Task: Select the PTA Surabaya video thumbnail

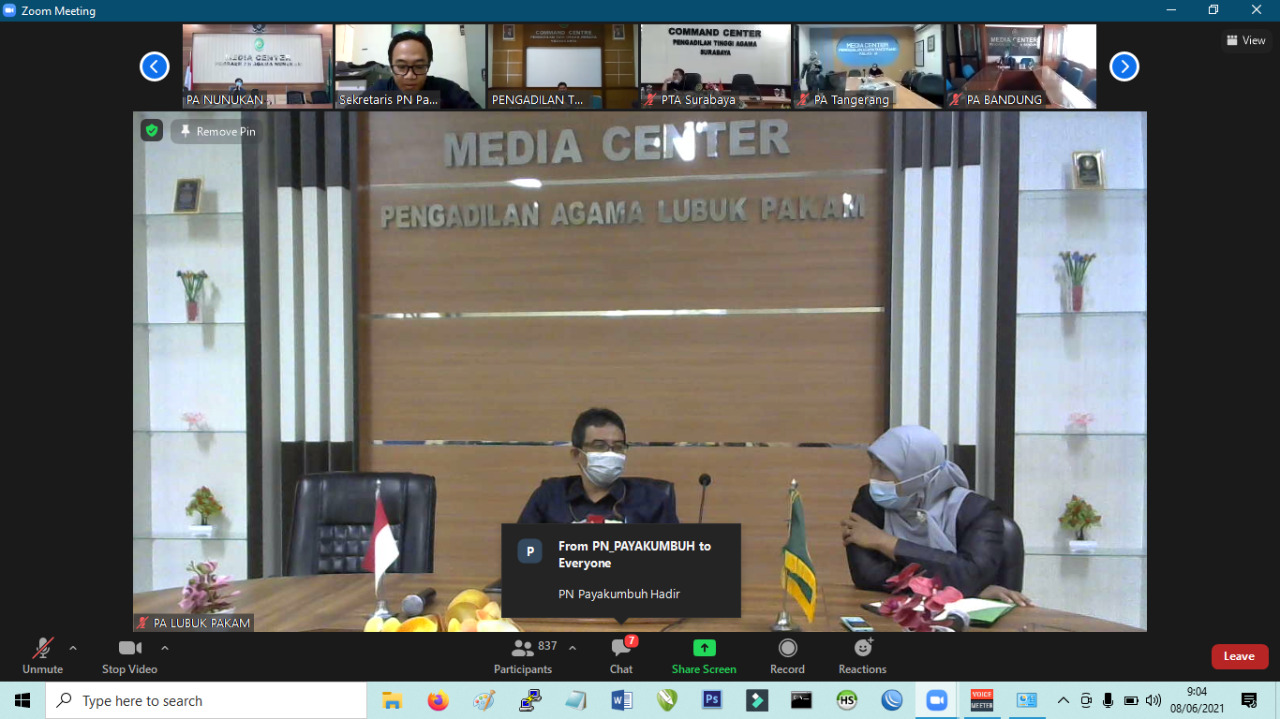Action: tap(715, 66)
